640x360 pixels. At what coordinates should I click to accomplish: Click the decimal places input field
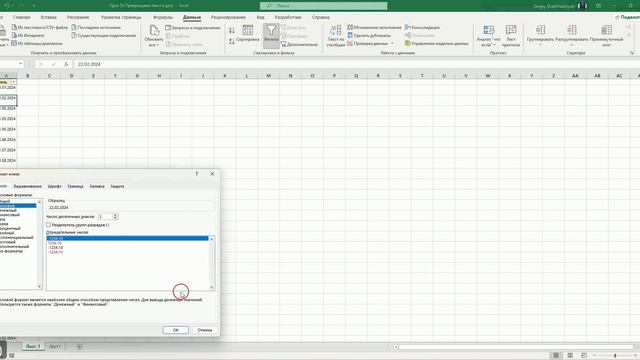[105, 216]
